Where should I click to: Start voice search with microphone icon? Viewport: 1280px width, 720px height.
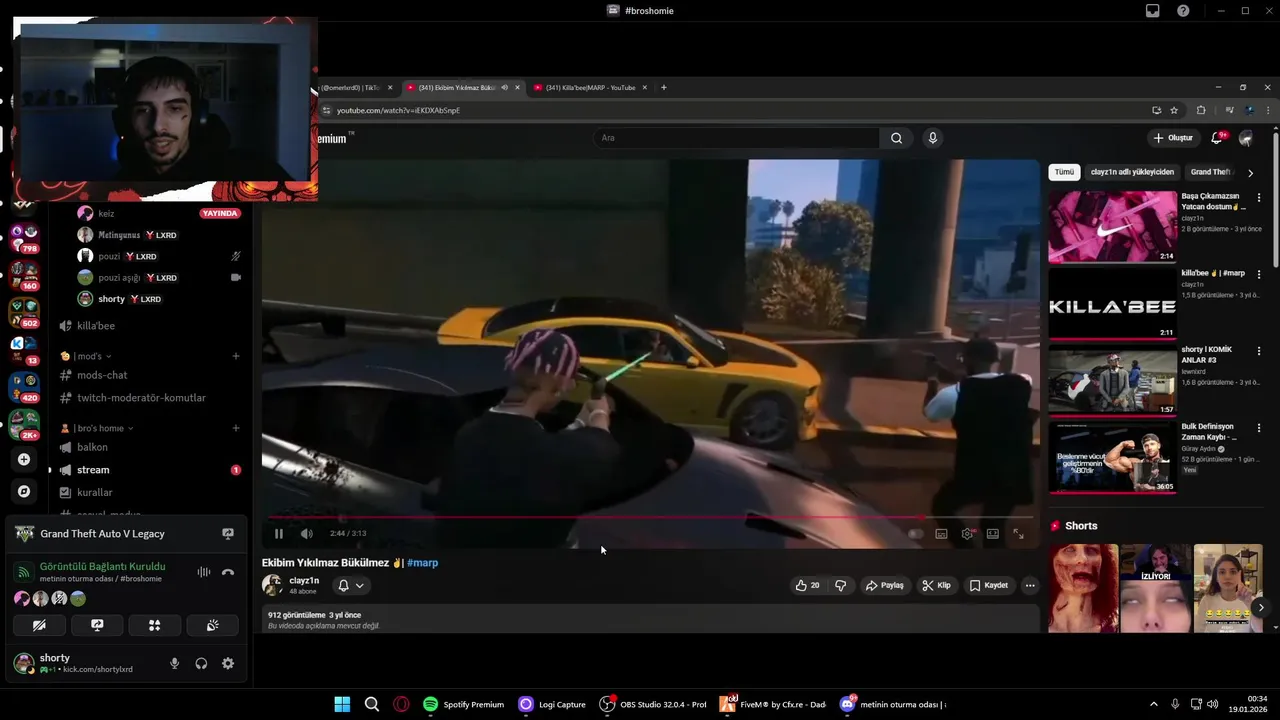tap(933, 138)
